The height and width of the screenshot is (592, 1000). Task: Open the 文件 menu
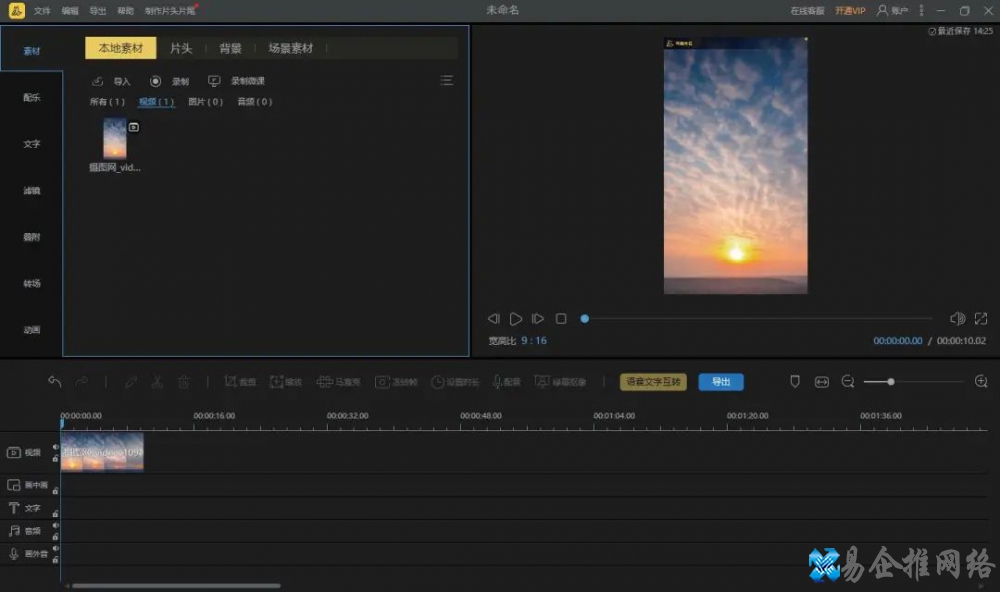pyautogui.click(x=40, y=10)
